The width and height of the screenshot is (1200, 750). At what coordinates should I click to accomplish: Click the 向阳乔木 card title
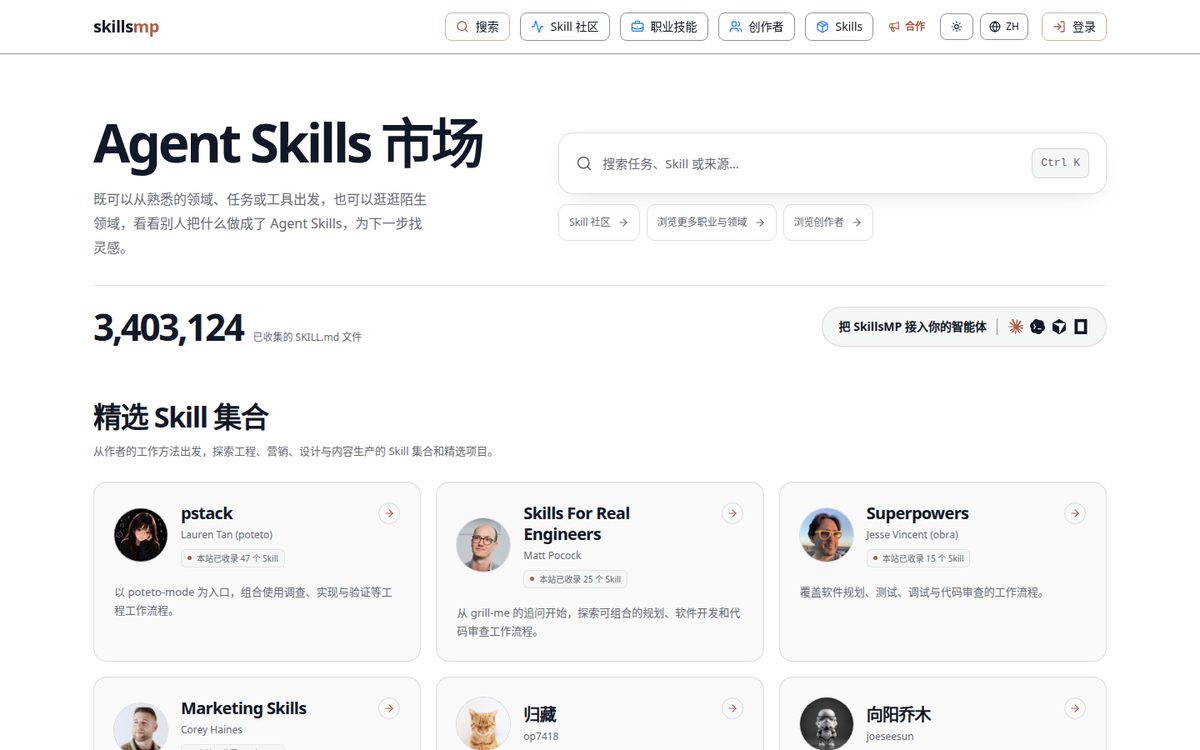898,714
